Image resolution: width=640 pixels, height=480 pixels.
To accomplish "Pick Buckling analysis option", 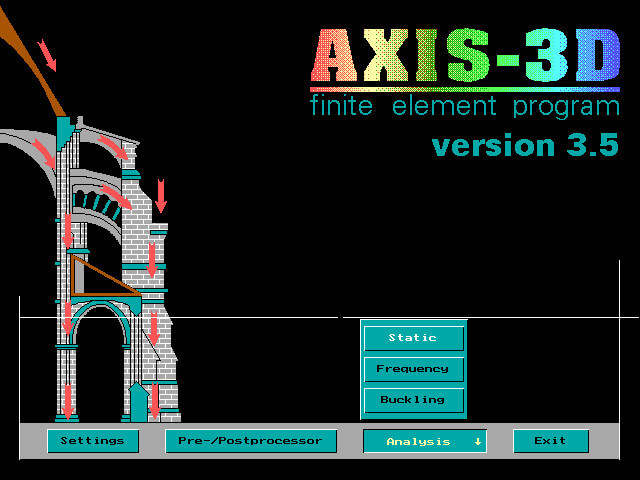I will click(x=413, y=400).
